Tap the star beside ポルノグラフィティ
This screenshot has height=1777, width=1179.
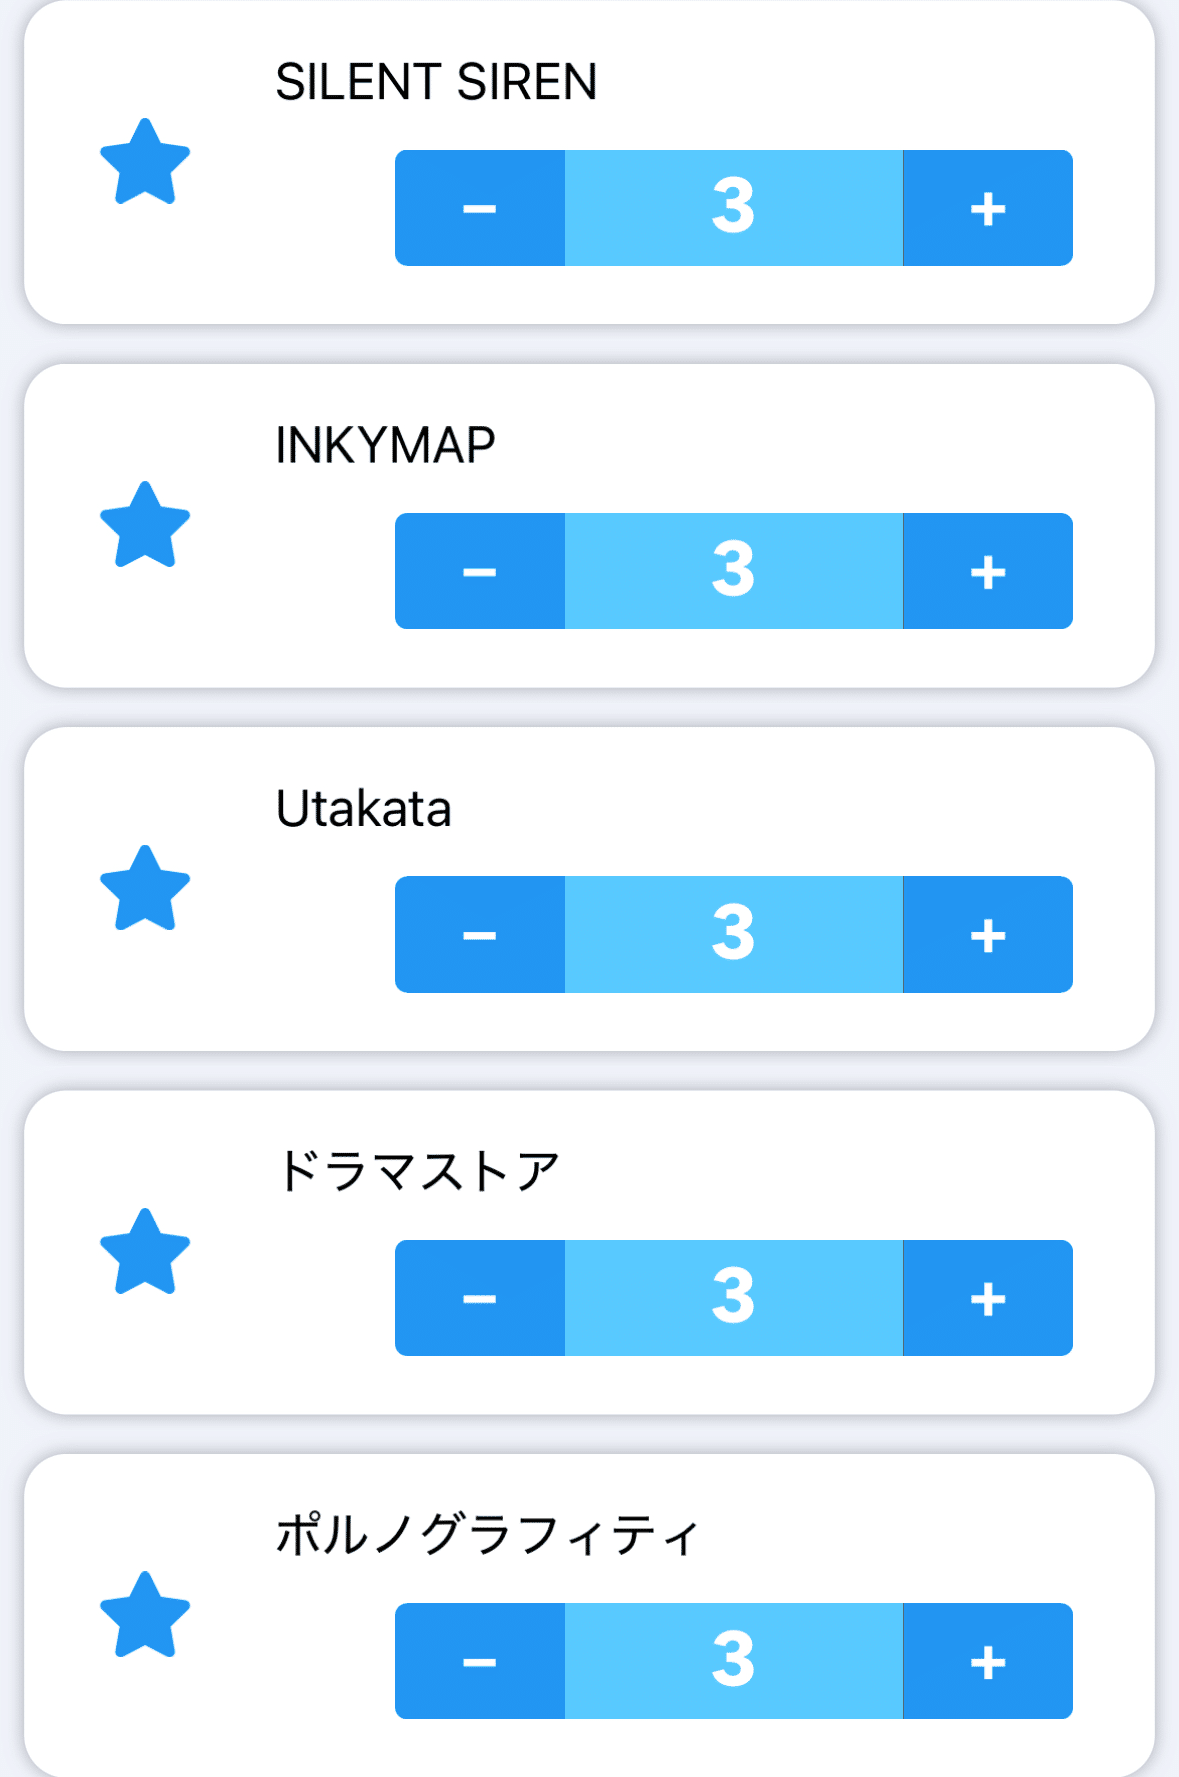145,1616
